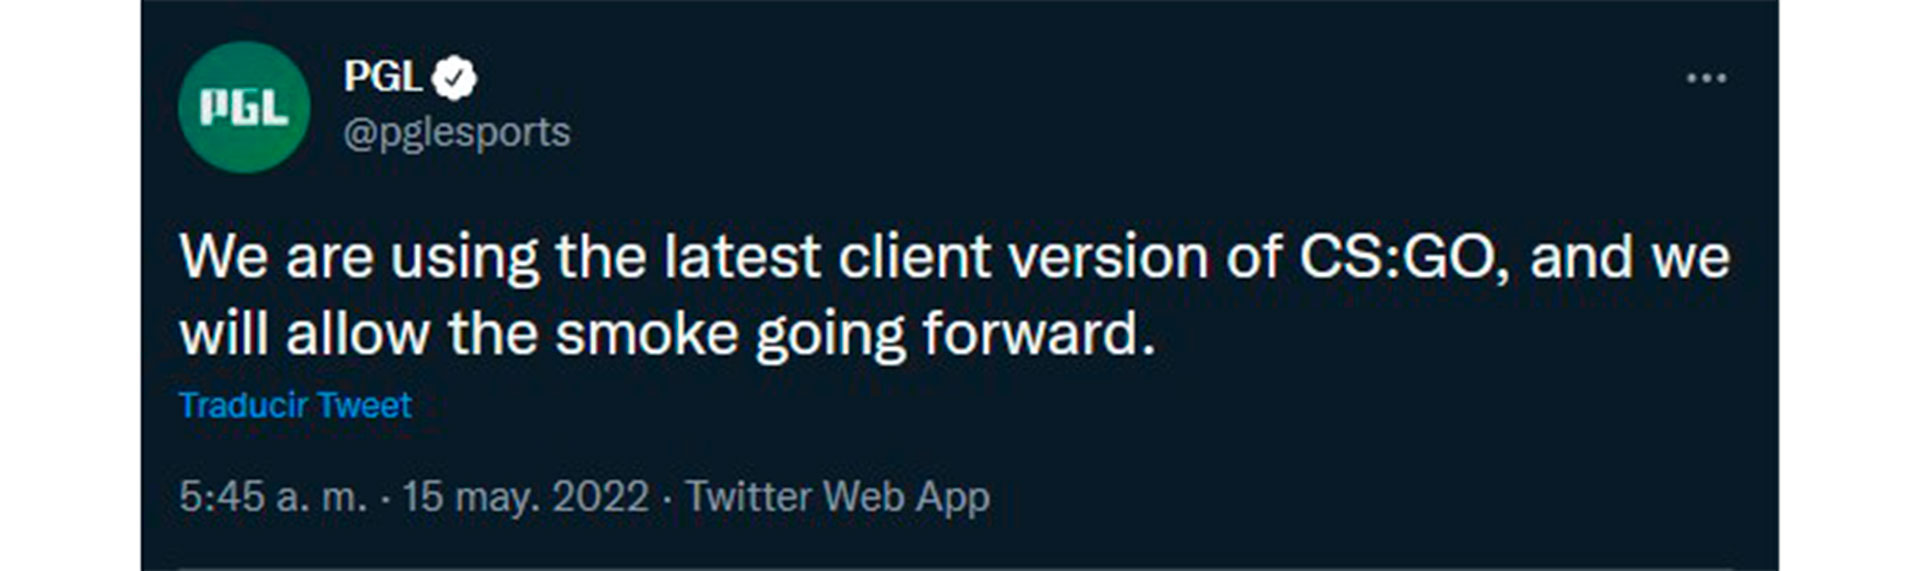Click the word "smoke" in the tweet
Viewport: 1920px width, 571px height.
[647, 334]
